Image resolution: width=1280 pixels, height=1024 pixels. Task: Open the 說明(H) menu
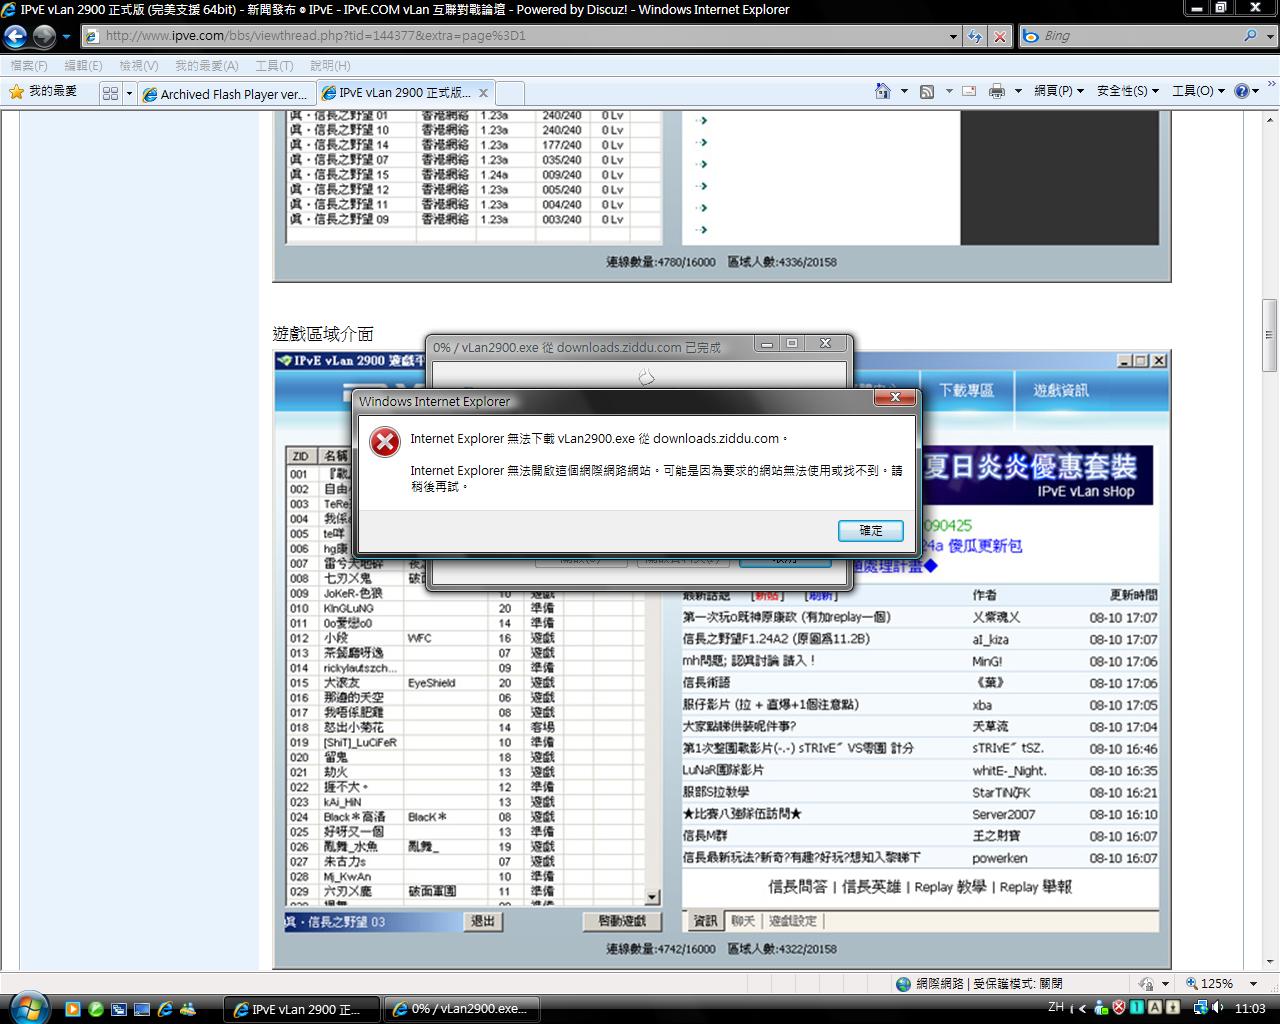click(330, 65)
